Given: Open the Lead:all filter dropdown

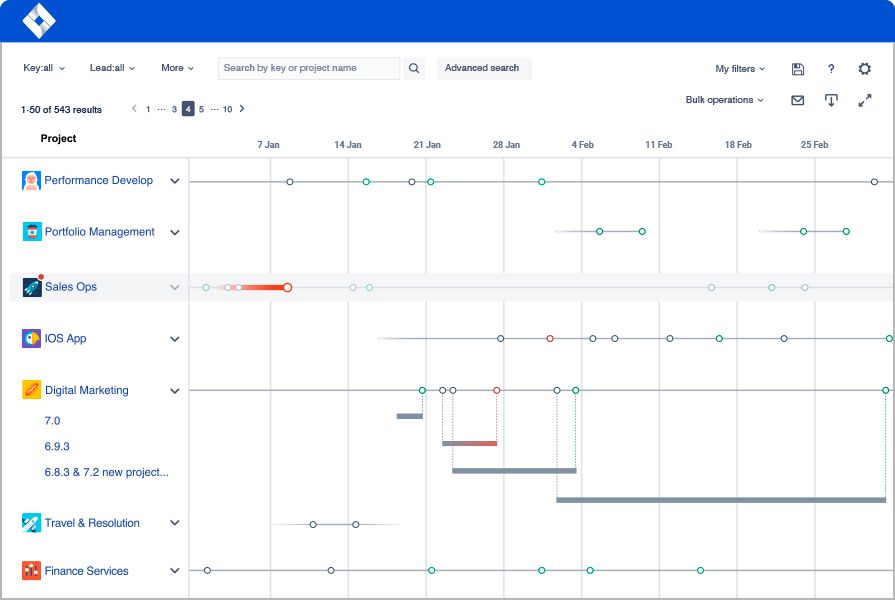Looking at the screenshot, I should point(112,68).
